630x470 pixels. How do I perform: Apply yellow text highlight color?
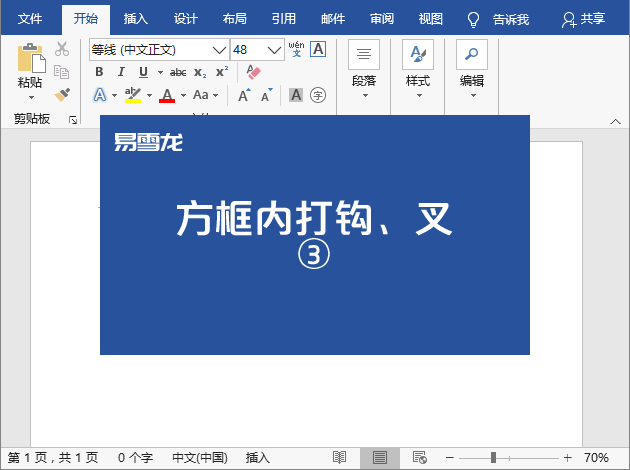pos(133,95)
